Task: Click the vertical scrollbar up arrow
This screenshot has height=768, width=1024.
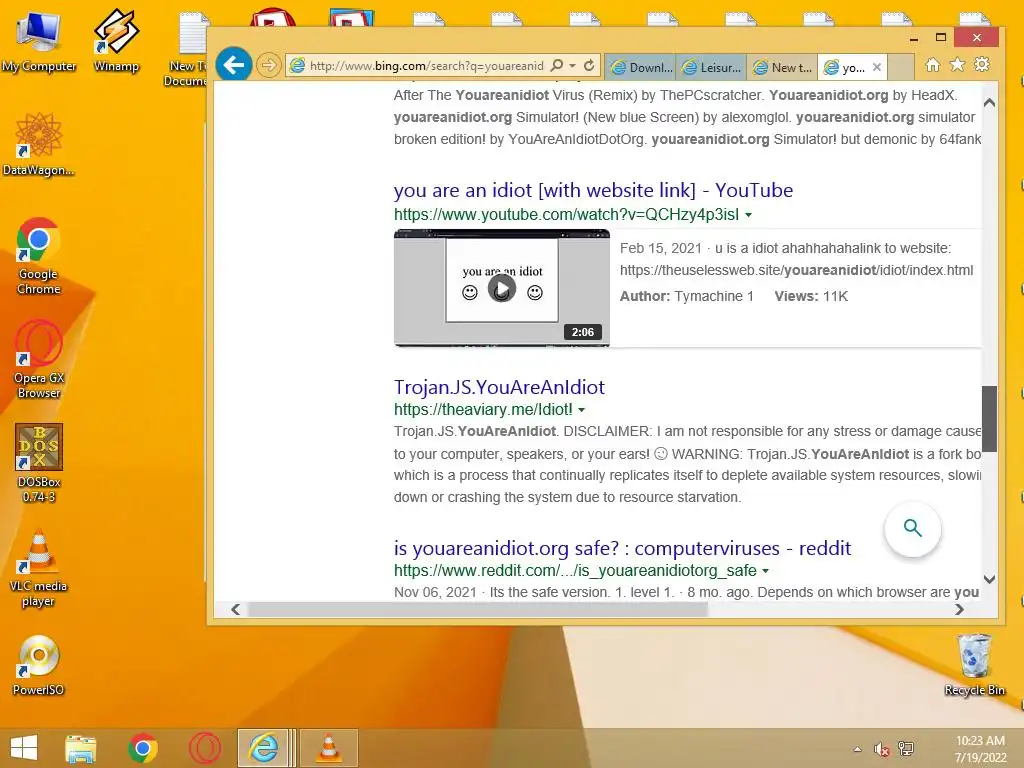Action: coord(989,103)
